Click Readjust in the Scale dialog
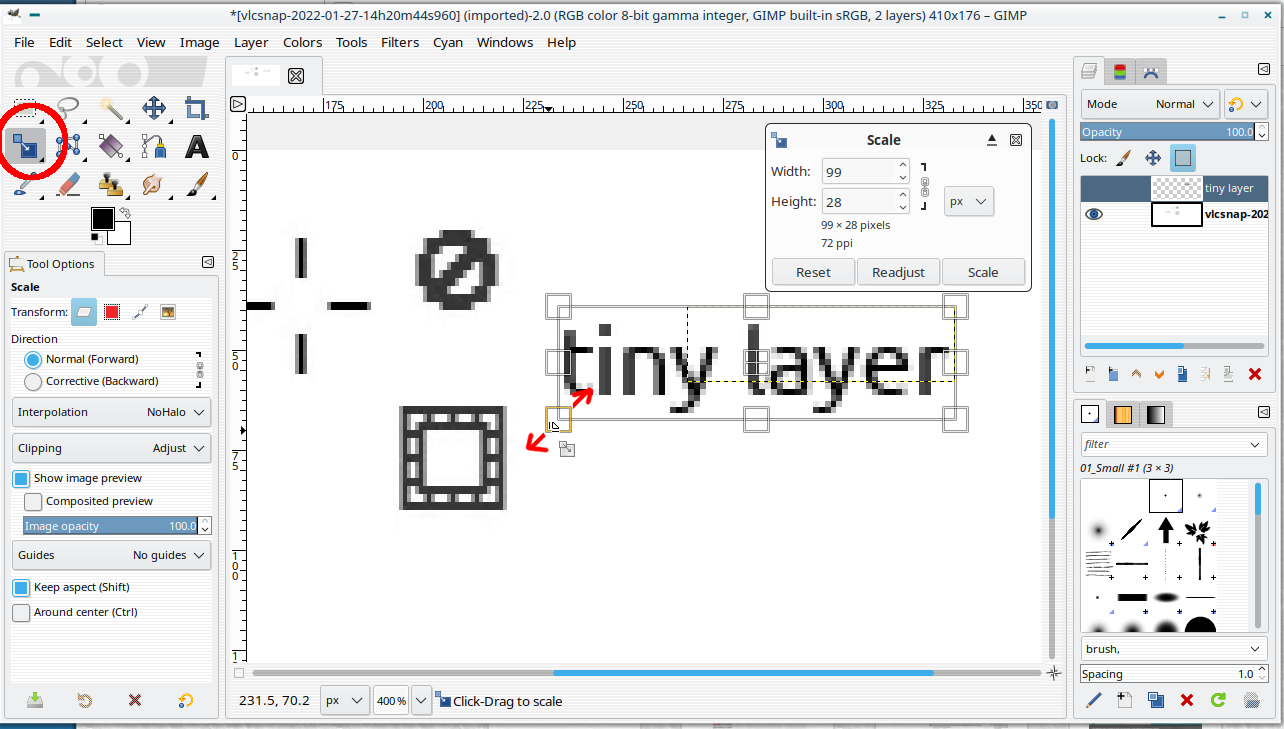1284x729 pixels. click(x=898, y=272)
